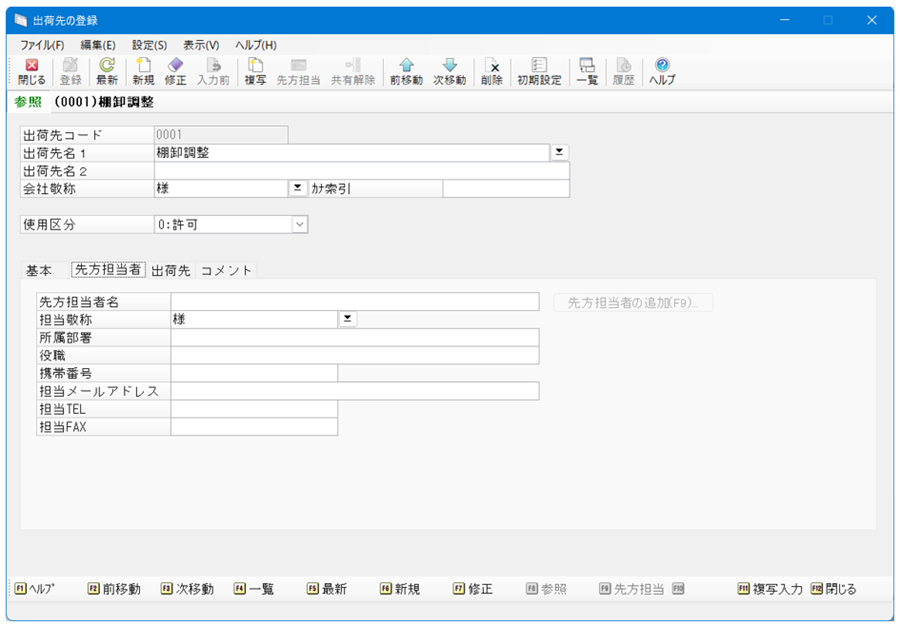Create new record with 新規 icon
900x625 pixels.
[x=143, y=71]
